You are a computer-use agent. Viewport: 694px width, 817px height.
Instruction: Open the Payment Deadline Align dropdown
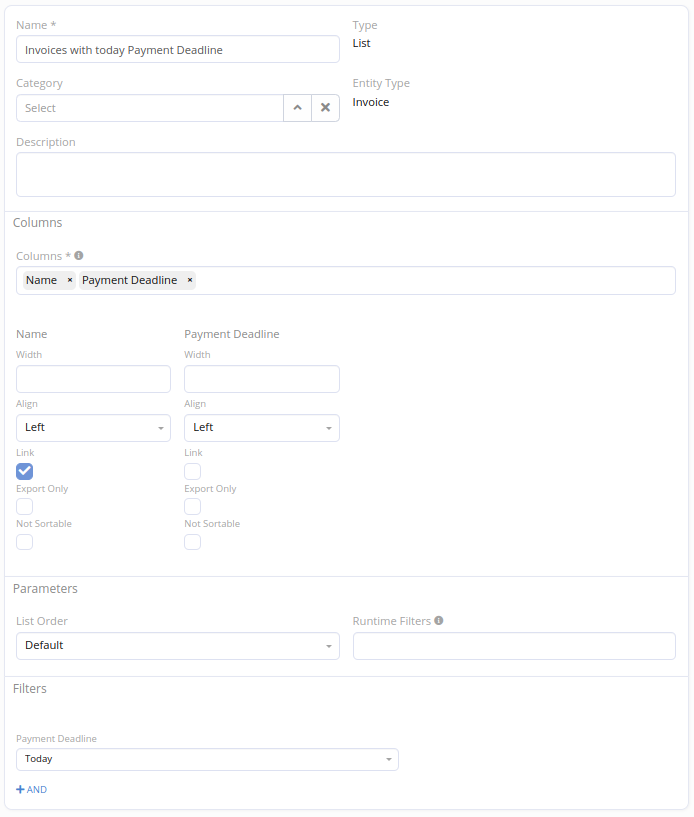(261, 428)
